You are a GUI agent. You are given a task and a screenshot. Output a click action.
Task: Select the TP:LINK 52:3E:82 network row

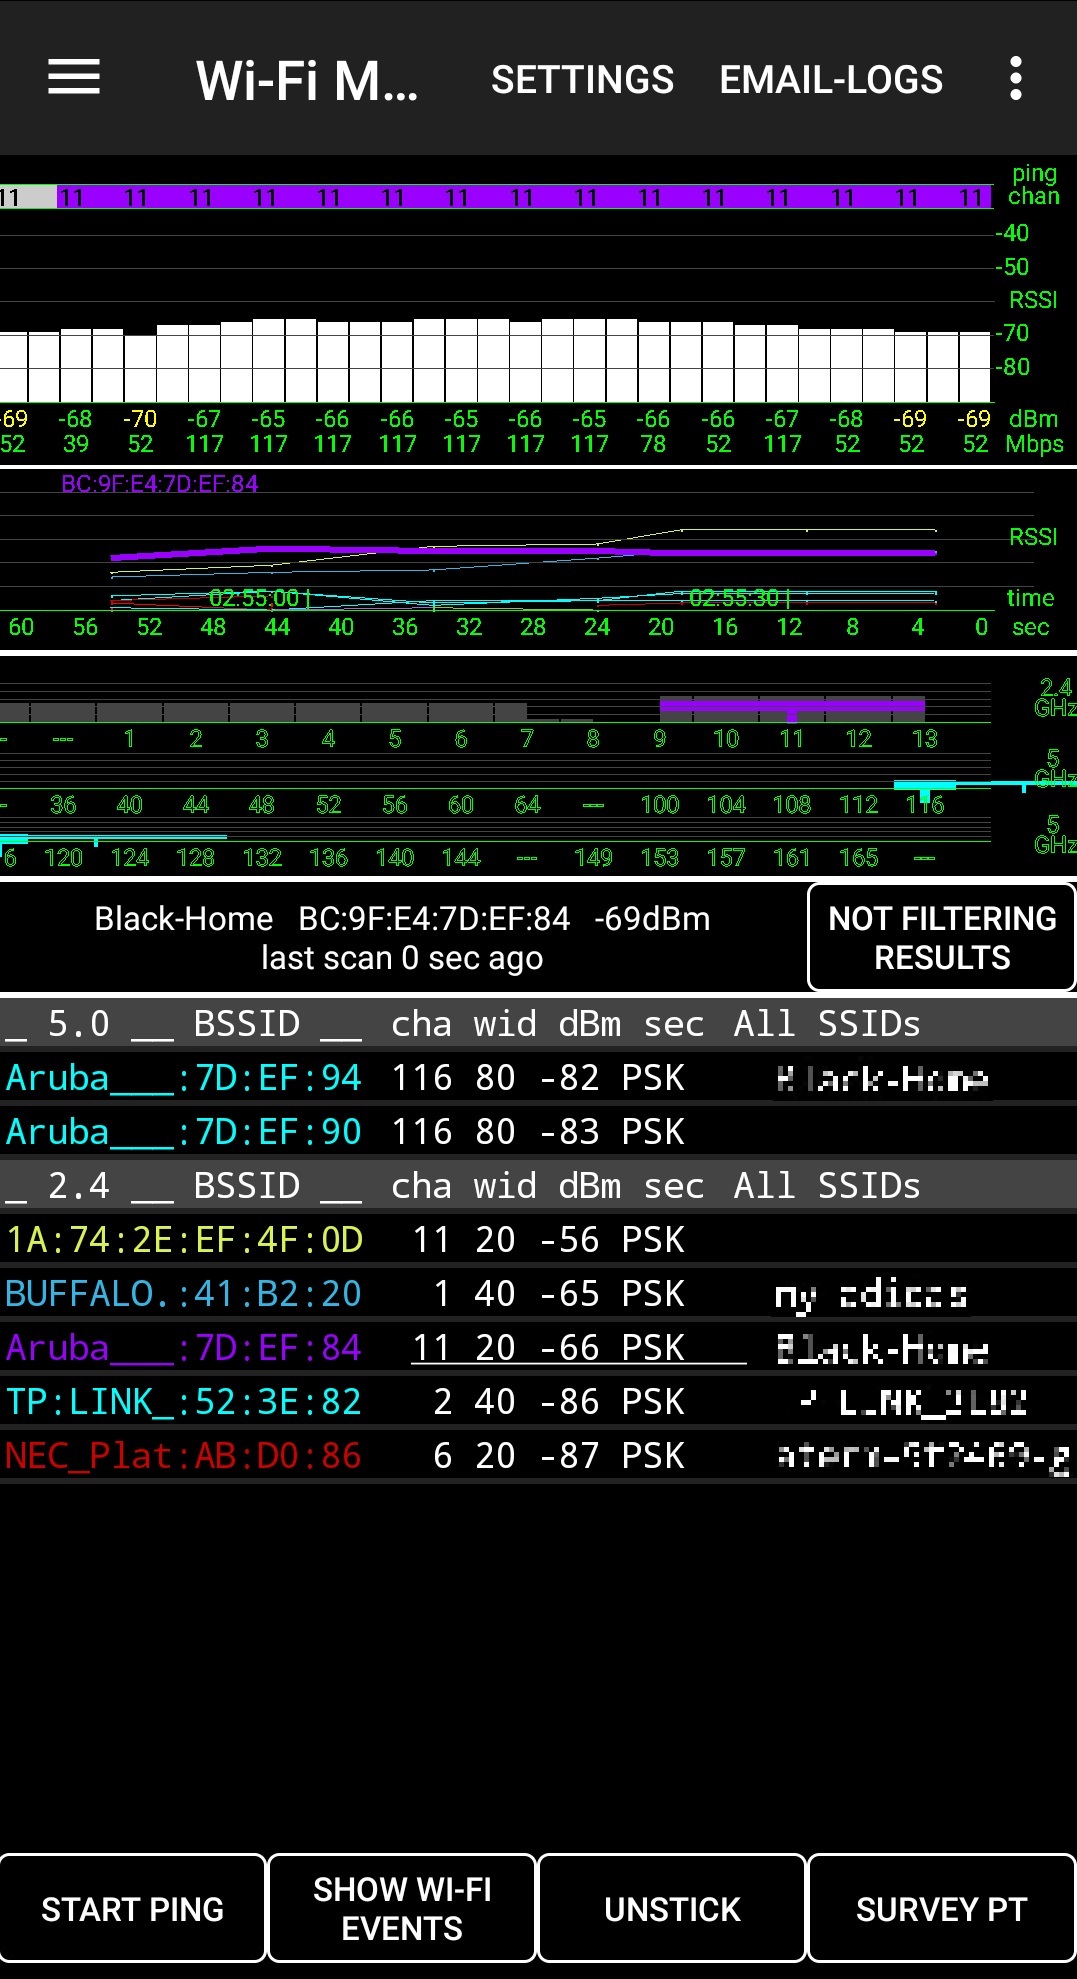[x=538, y=1401]
